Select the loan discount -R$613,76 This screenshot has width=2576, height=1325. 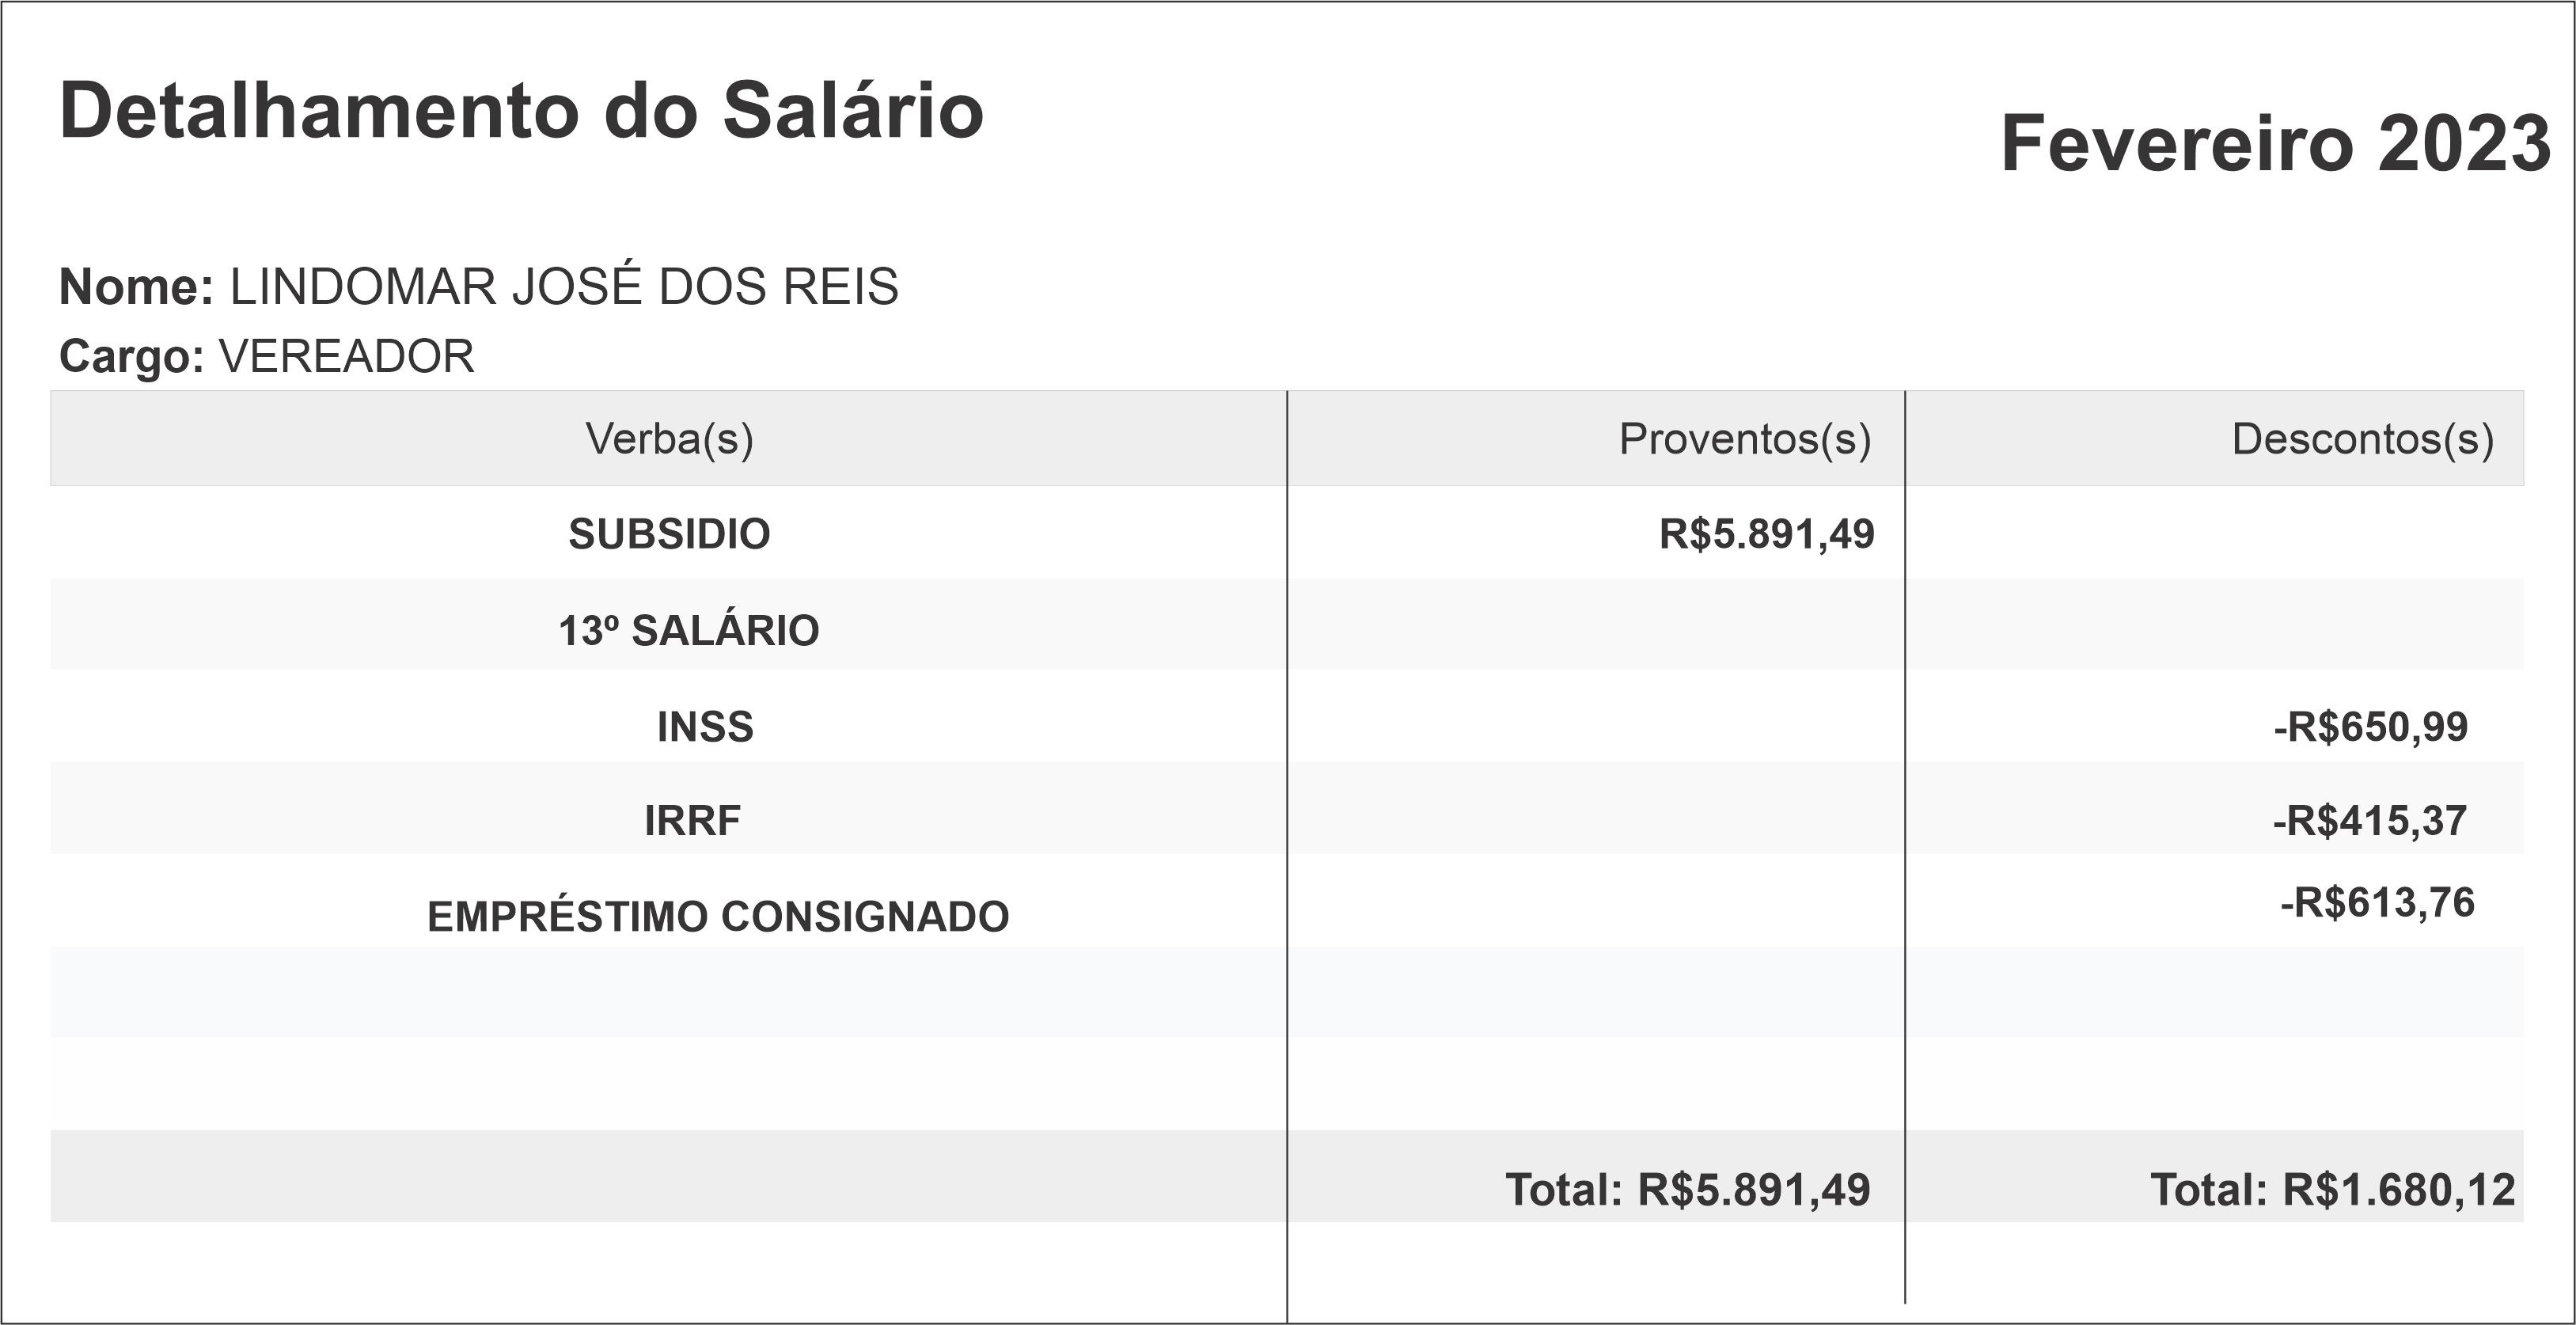pyautogui.click(x=2376, y=903)
